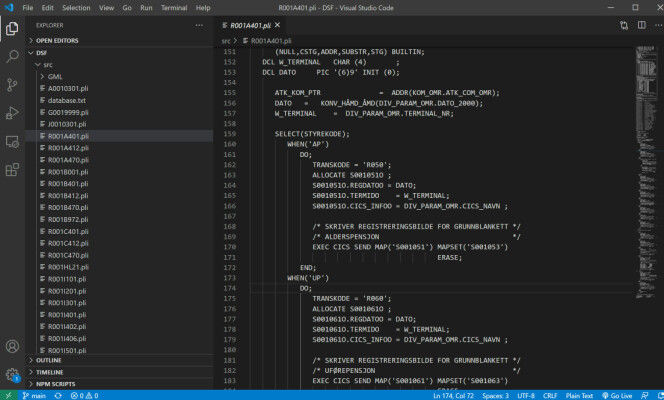The width and height of the screenshot is (664, 400).
Task: Open R001B001.pli in the explorer
Action: [119, 172]
